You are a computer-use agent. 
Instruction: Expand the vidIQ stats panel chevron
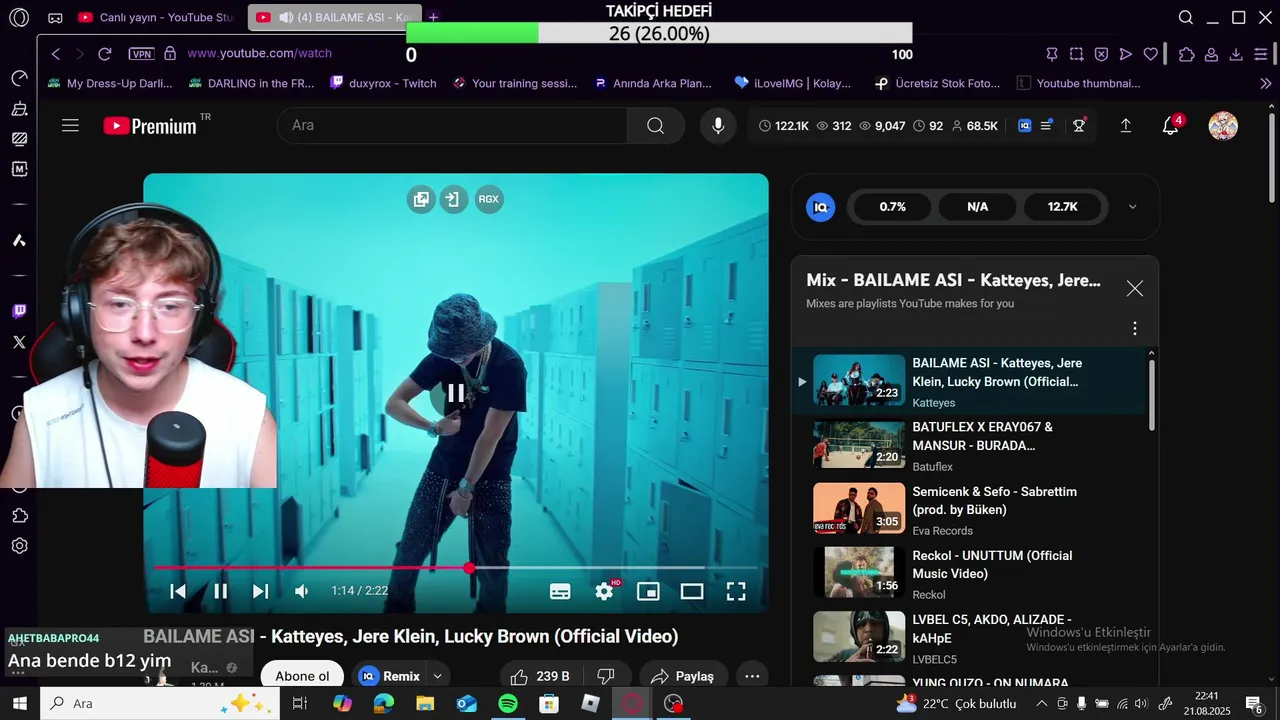[1132, 207]
